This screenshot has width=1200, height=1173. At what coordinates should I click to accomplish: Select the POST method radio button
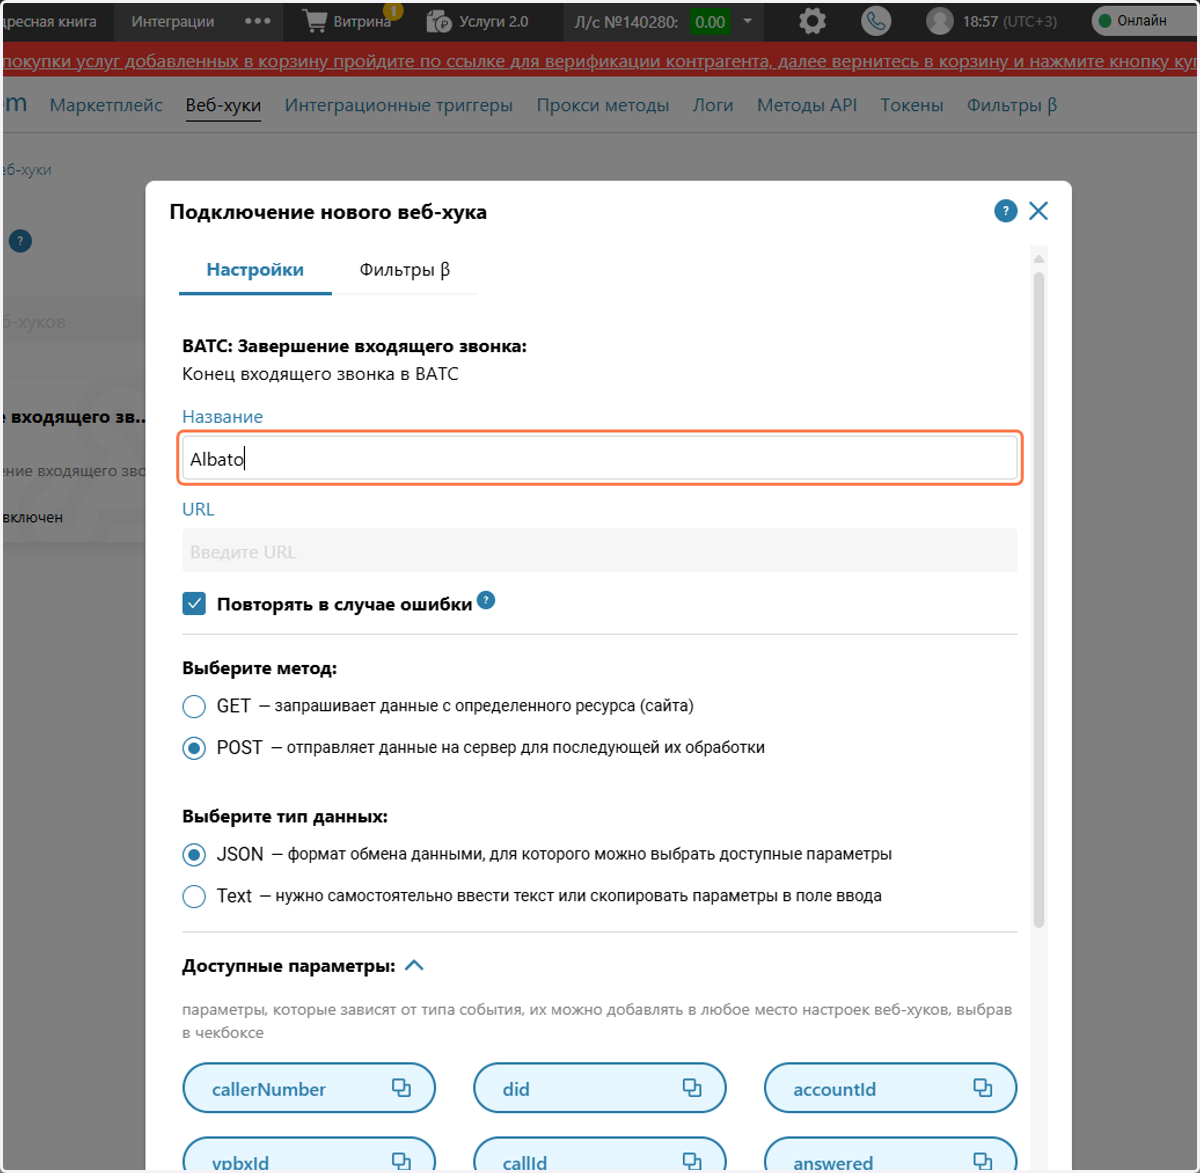click(194, 748)
